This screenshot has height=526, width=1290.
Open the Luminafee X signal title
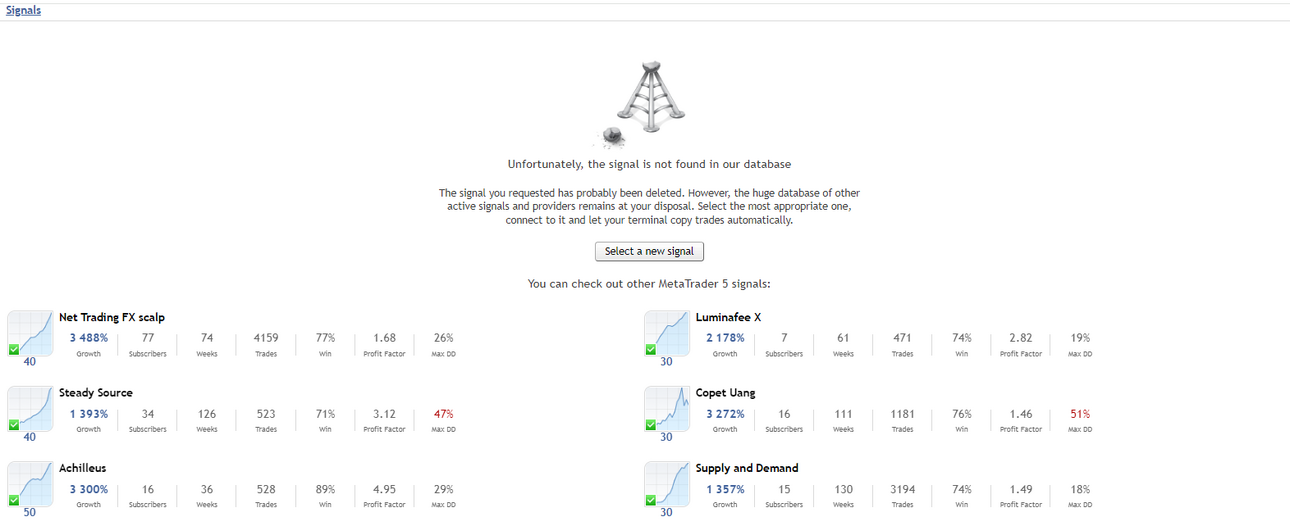pos(729,317)
